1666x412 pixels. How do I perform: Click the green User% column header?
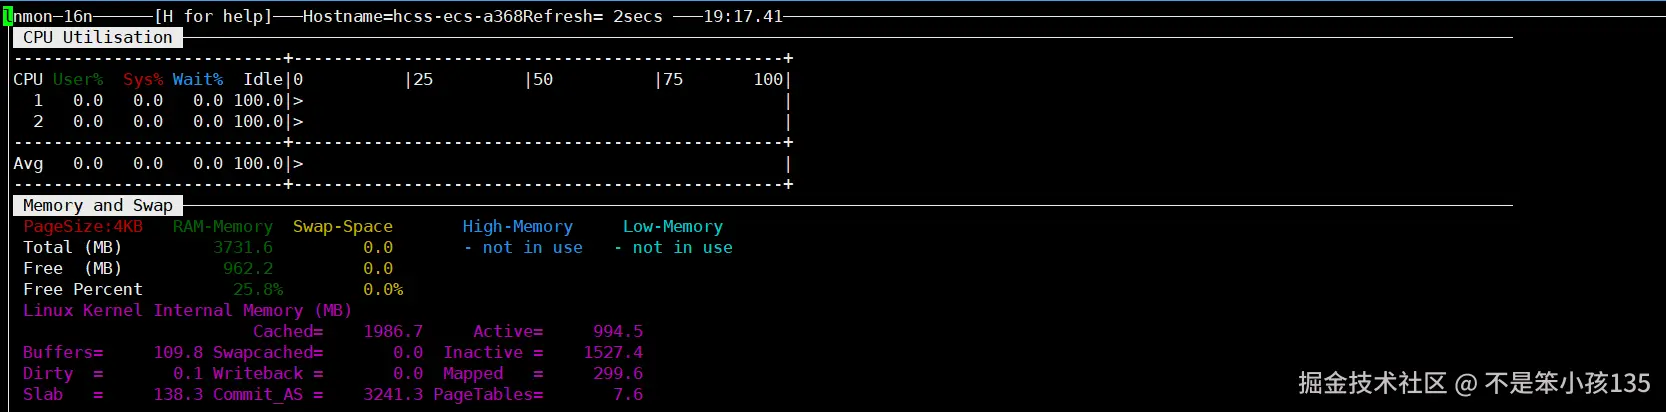pyautogui.click(x=78, y=79)
